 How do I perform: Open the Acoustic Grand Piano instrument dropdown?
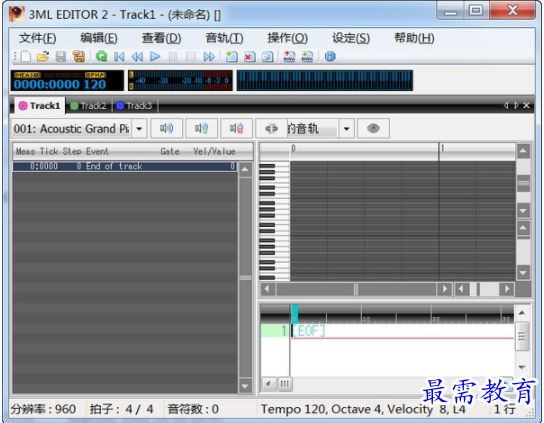coord(139,128)
